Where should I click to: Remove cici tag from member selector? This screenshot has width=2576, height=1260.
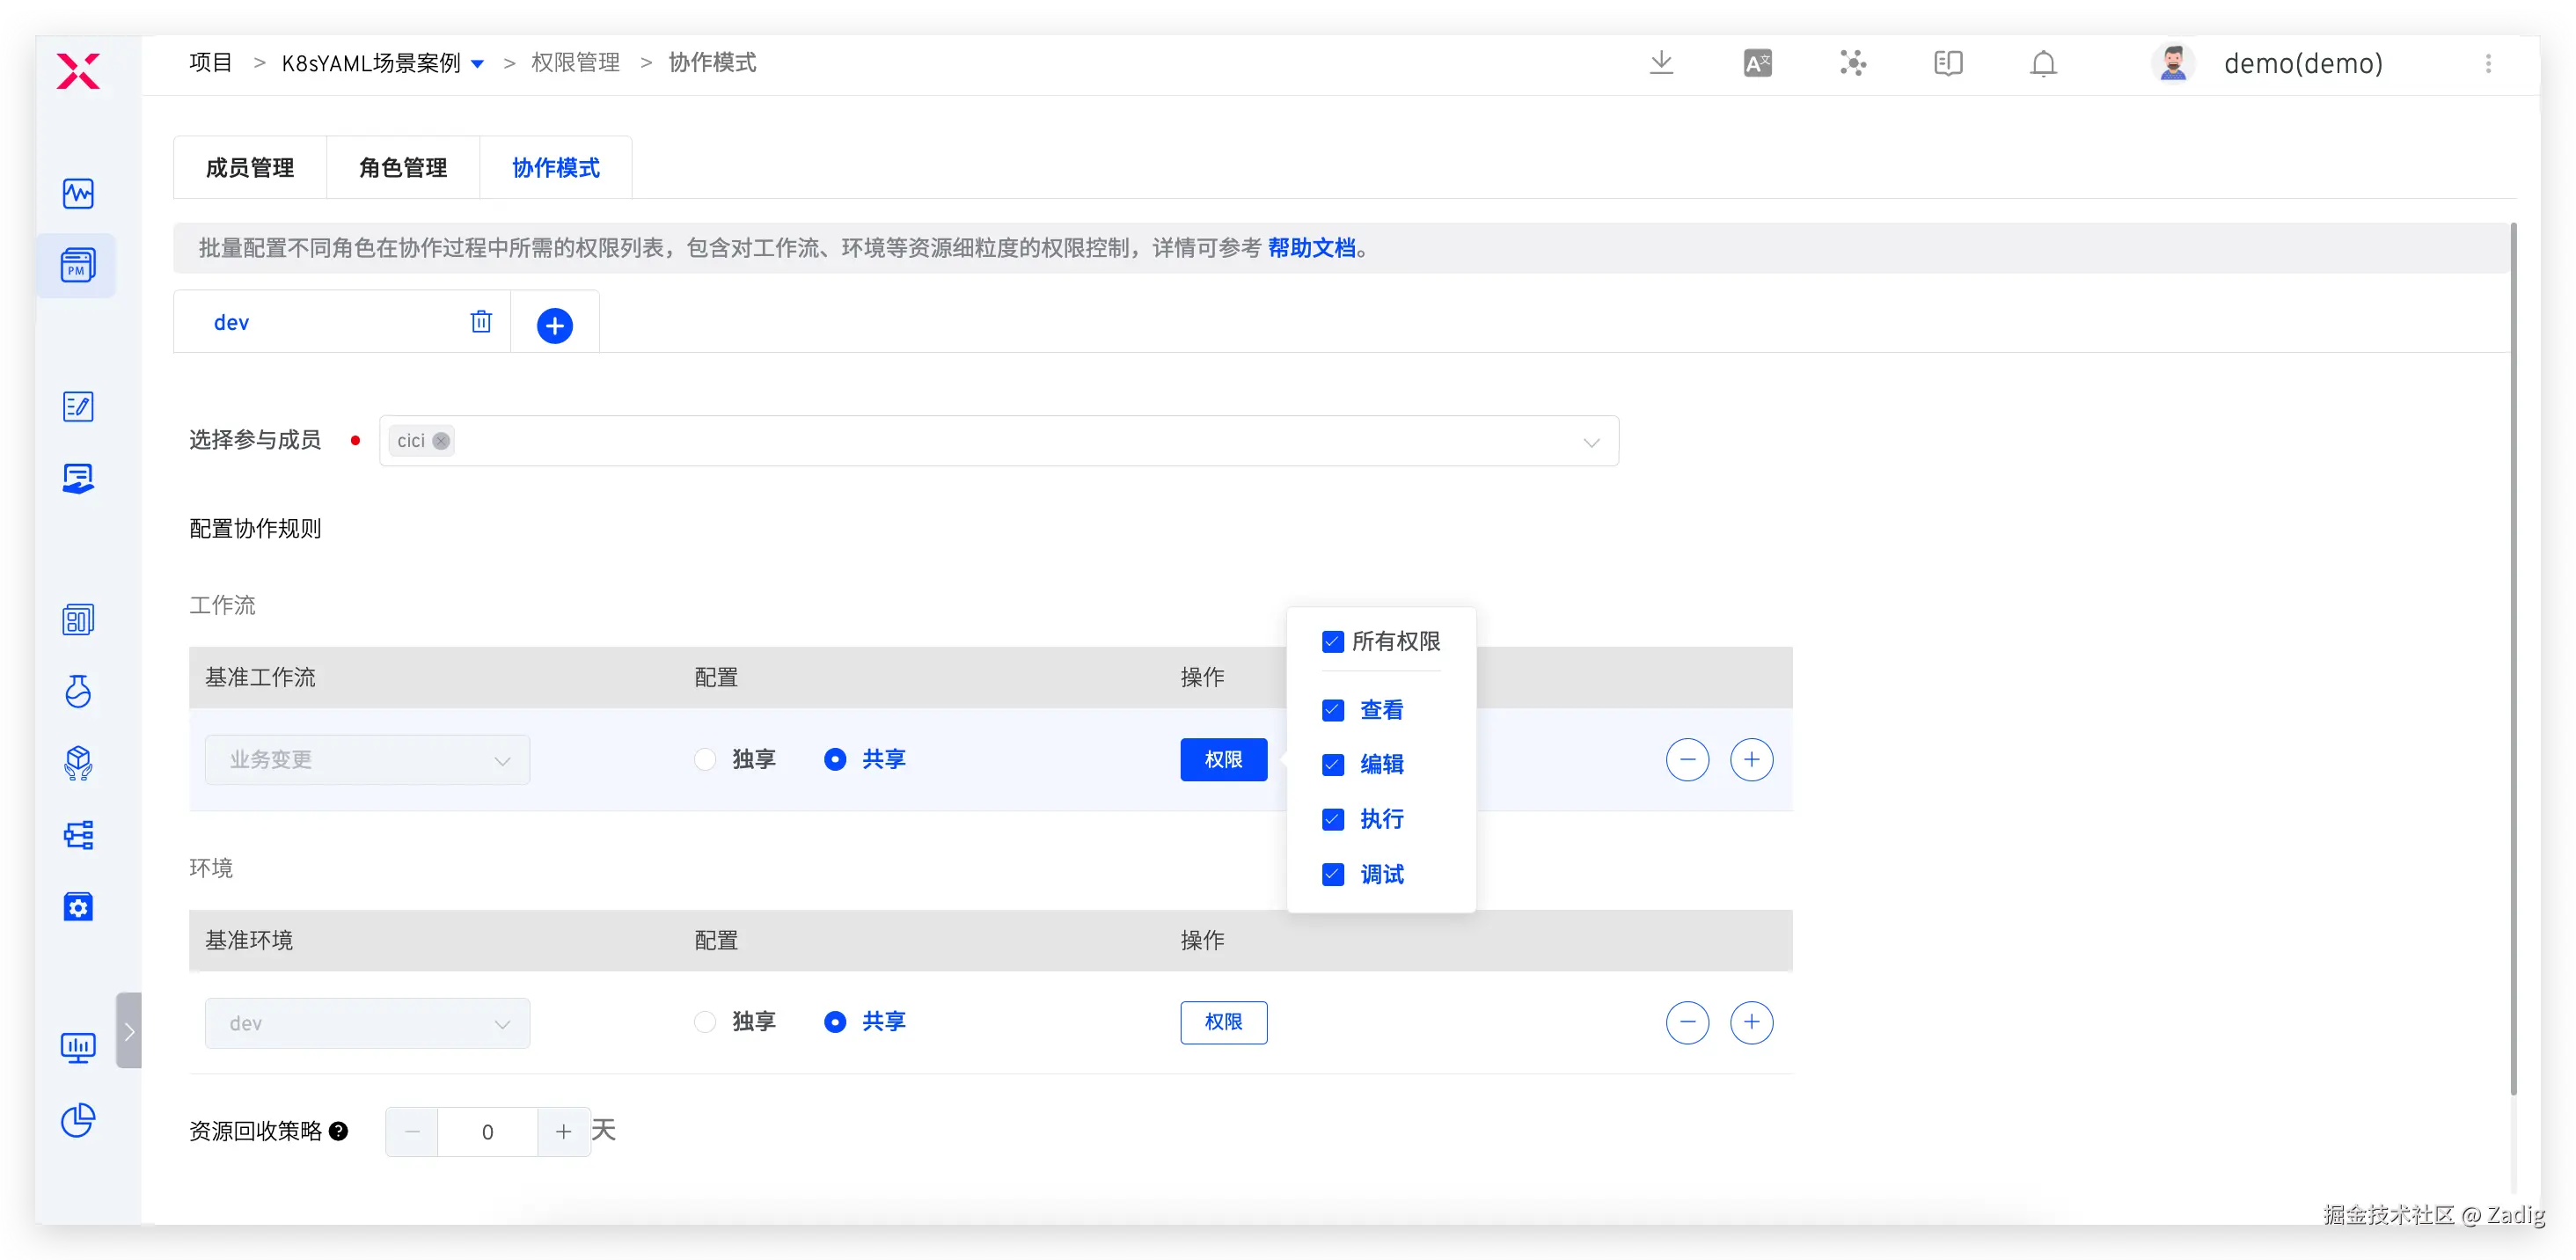(x=441, y=441)
